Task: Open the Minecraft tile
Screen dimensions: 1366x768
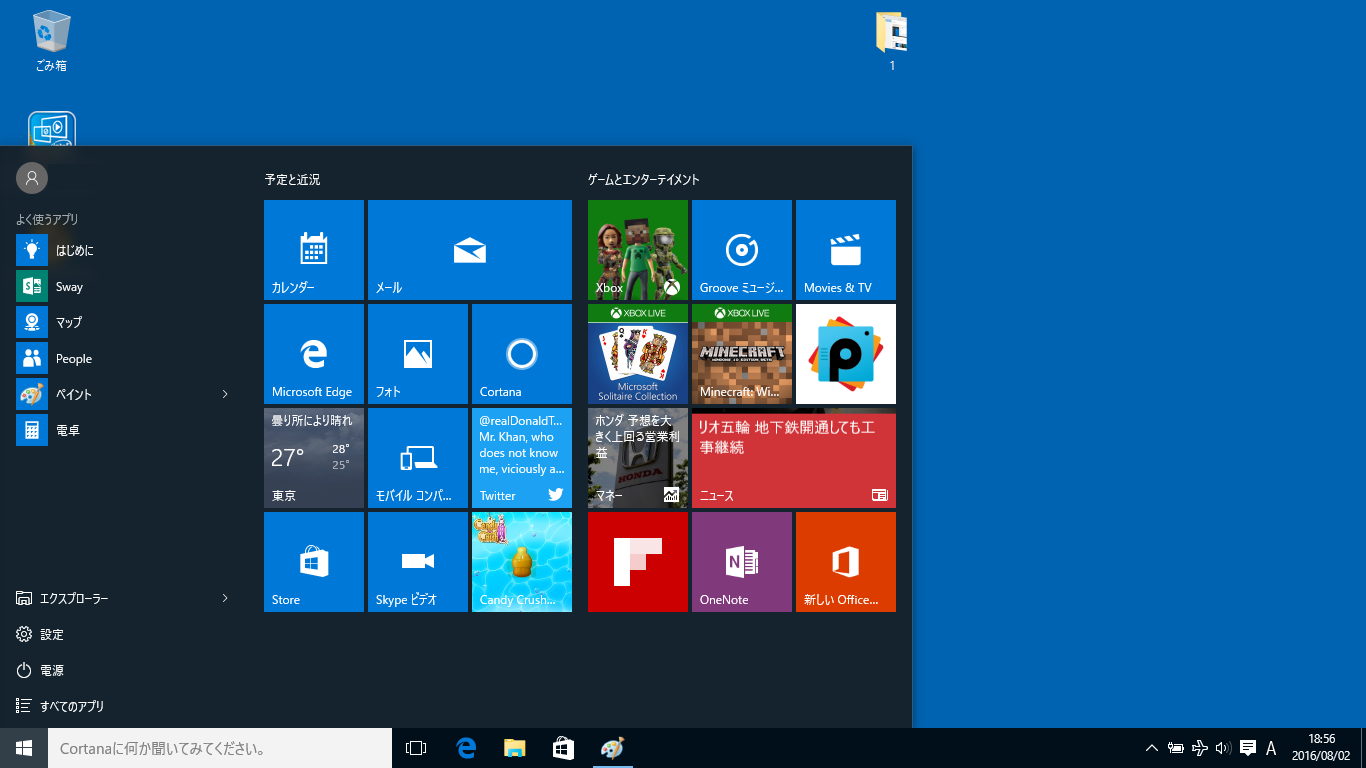Action: [742, 354]
